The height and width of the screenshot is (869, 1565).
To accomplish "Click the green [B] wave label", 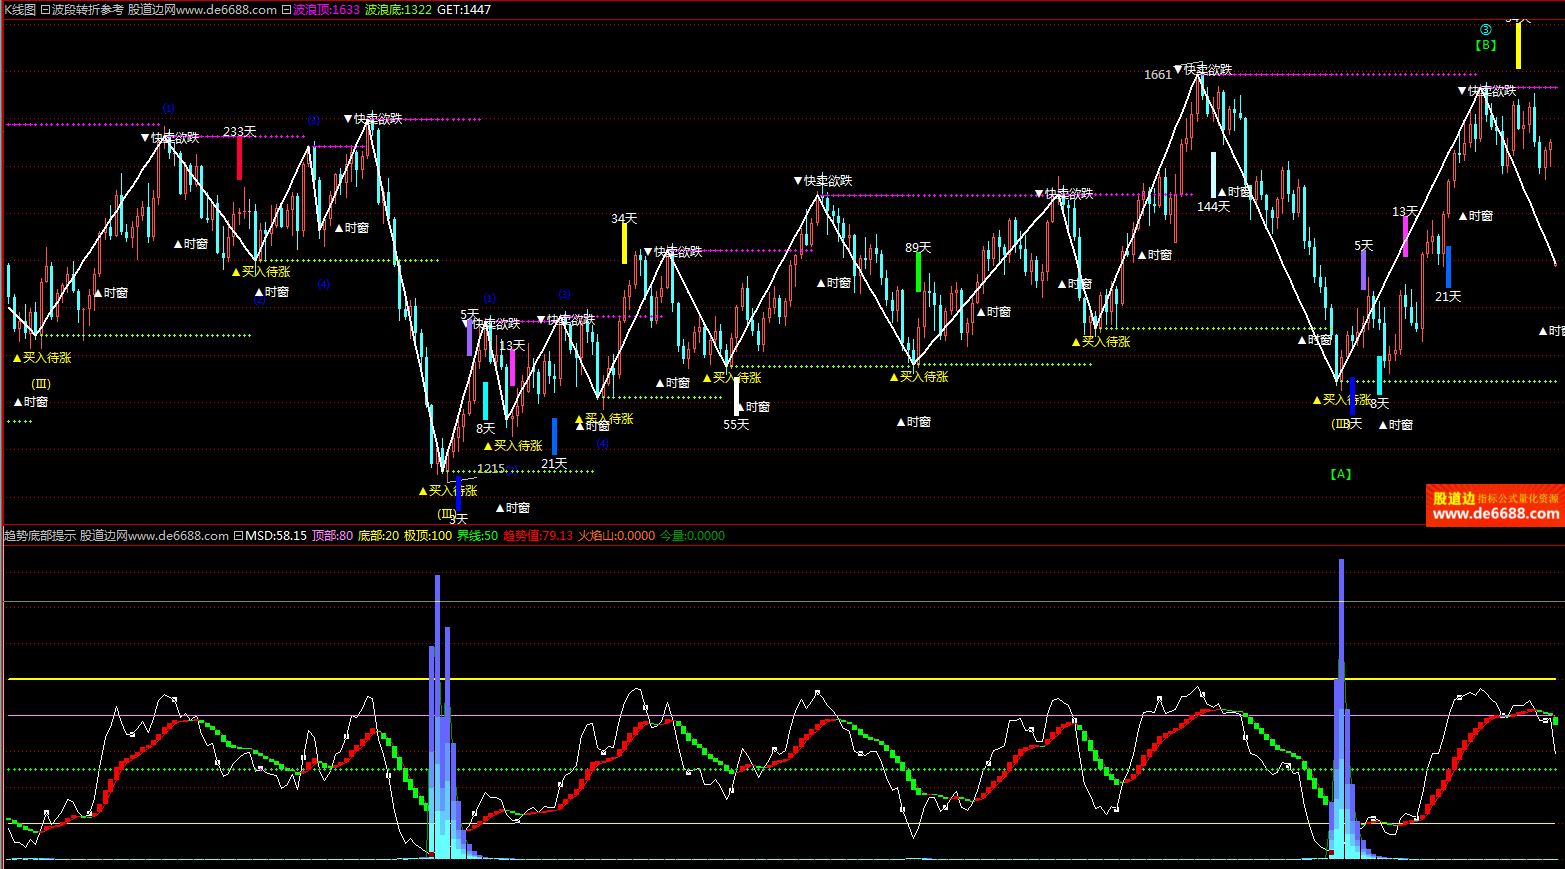I will (1485, 45).
